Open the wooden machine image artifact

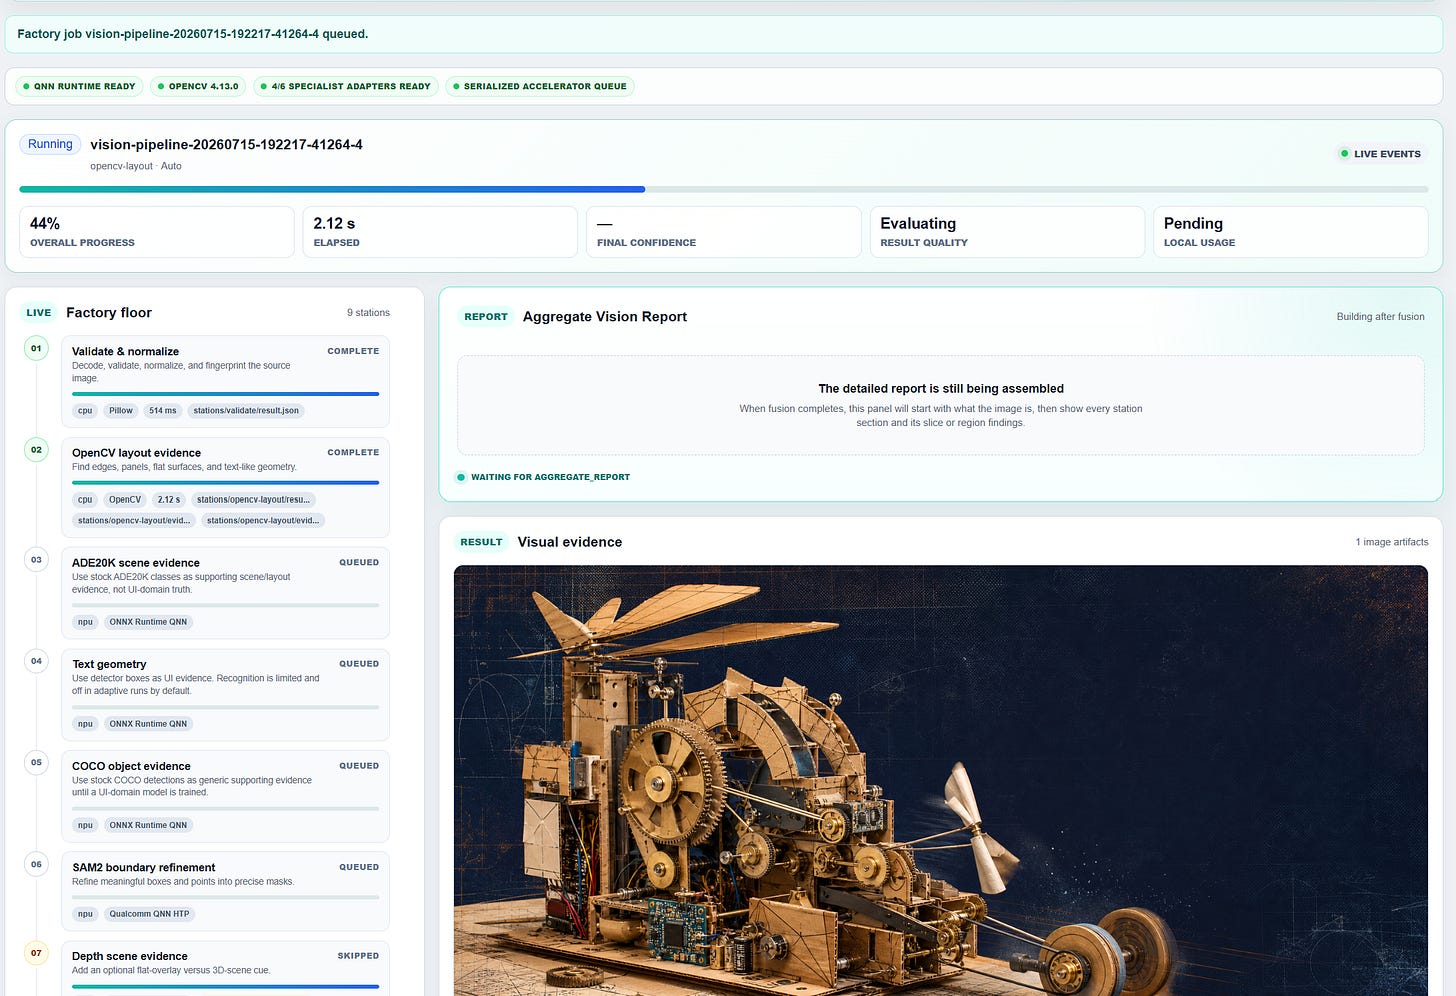[x=940, y=780]
